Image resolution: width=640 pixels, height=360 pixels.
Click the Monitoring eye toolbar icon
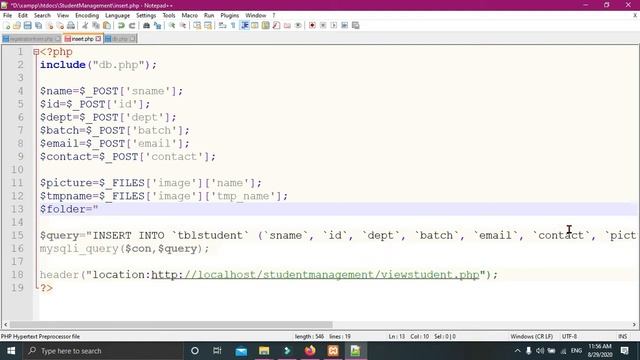[x=298, y=25]
